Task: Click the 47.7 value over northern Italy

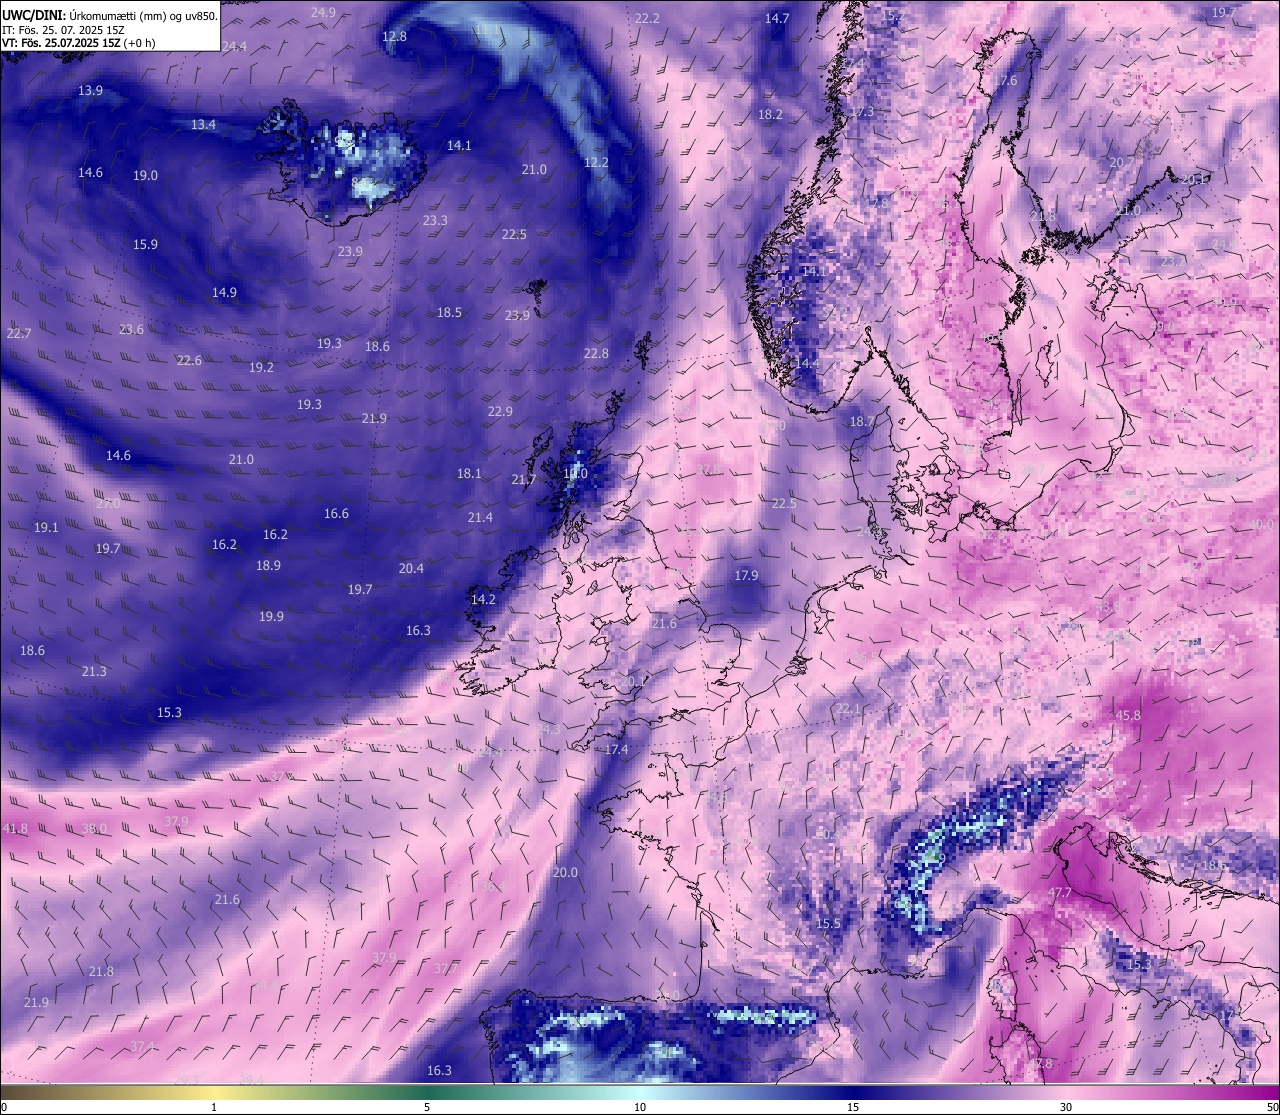Action: (1060, 892)
